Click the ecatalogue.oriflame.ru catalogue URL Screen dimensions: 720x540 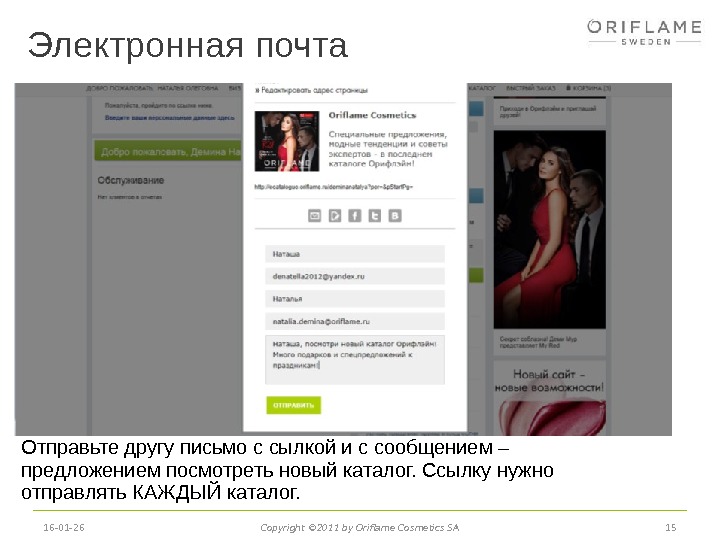333,187
